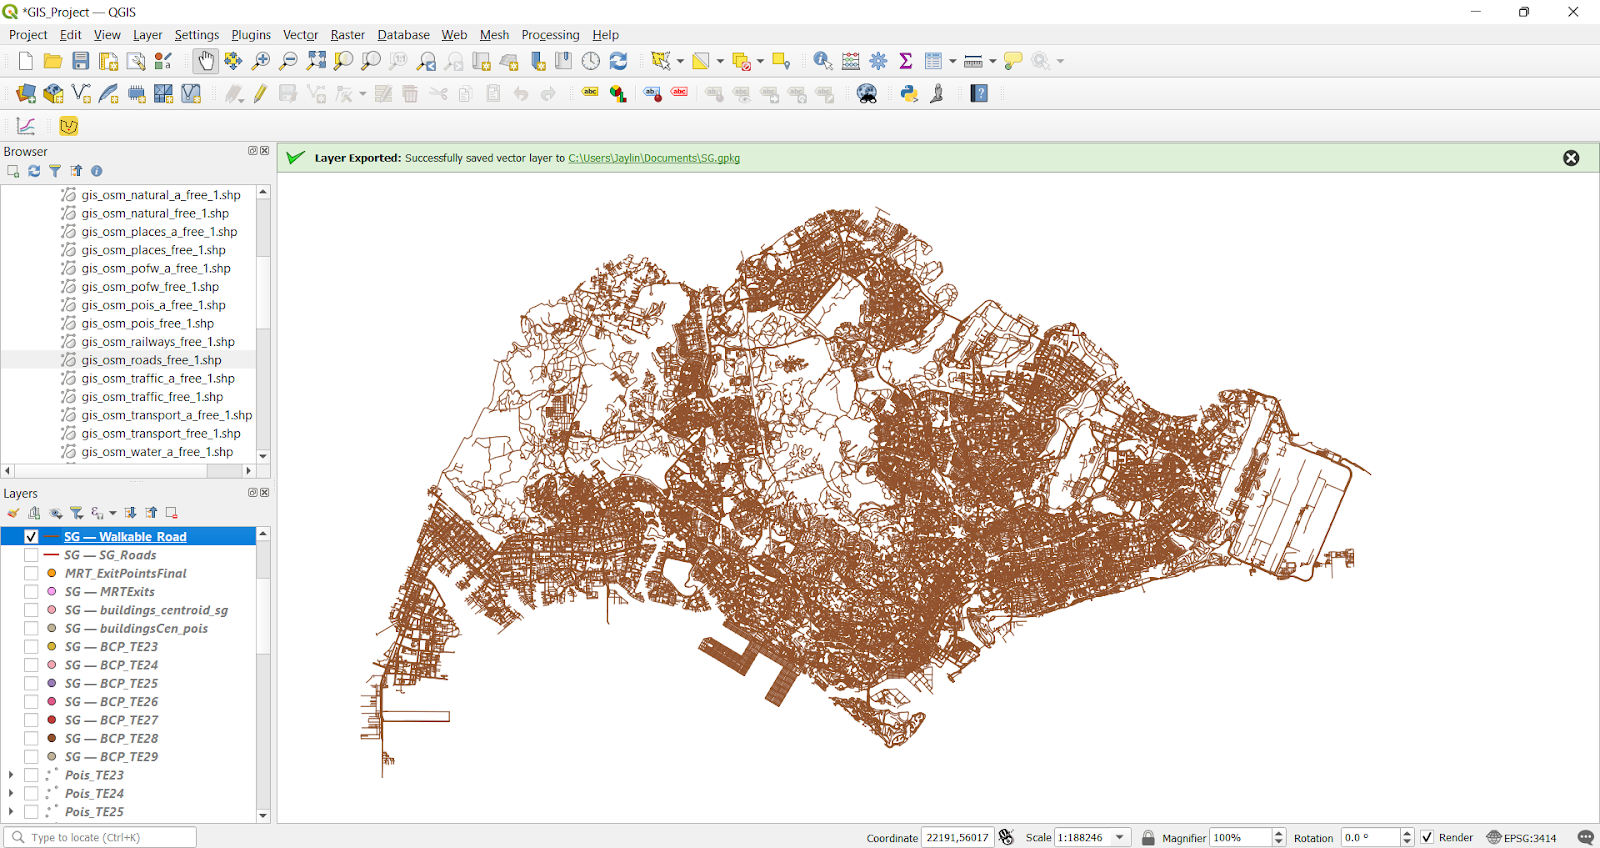Toggle the Render checkbox in status bar
The width and height of the screenshot is (1600, 848).
(1427, 838)
